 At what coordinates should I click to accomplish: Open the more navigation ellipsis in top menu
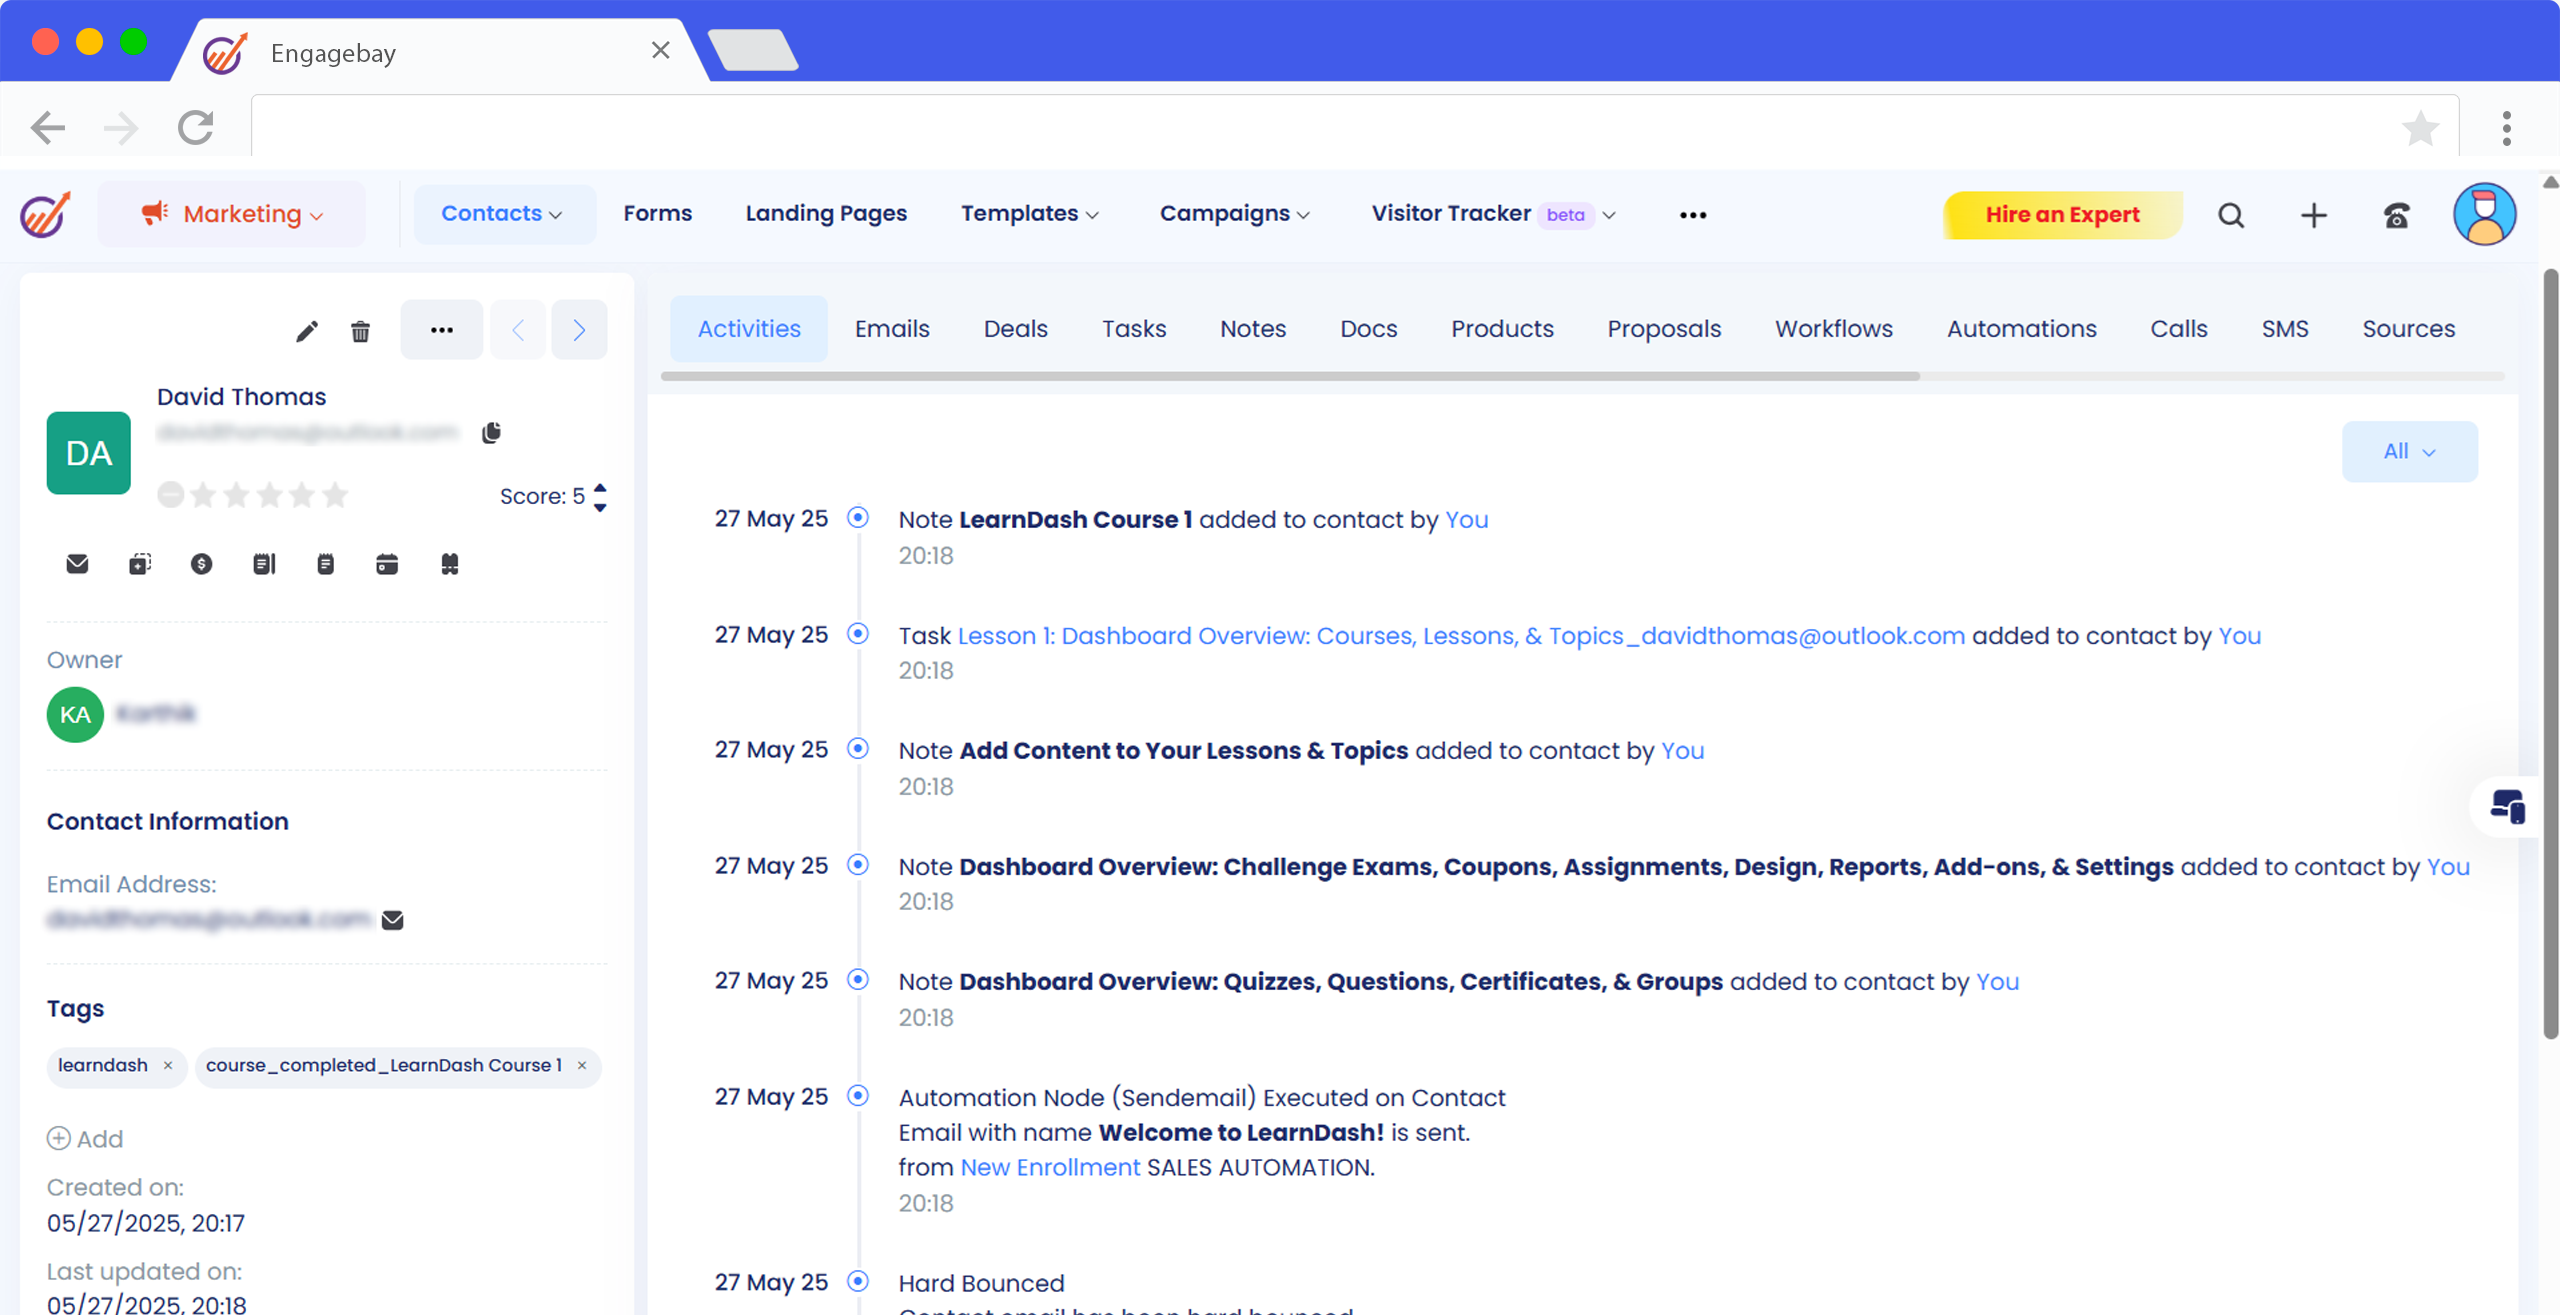(1692, 215)
